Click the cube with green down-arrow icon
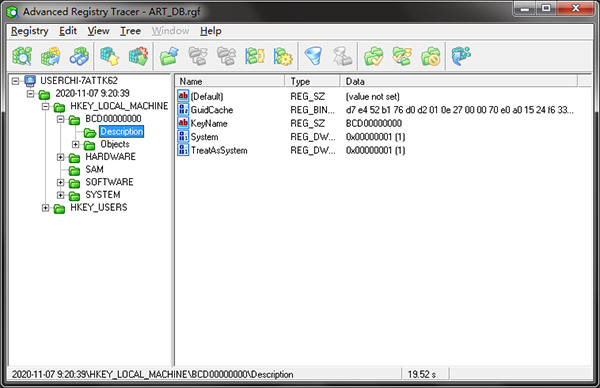The image size is (600, 388). point(138,56)
